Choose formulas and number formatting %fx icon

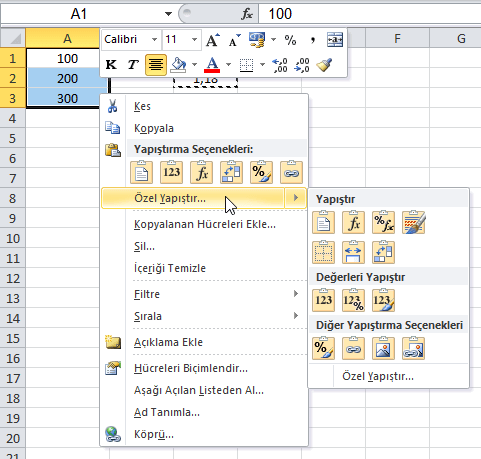383,222
